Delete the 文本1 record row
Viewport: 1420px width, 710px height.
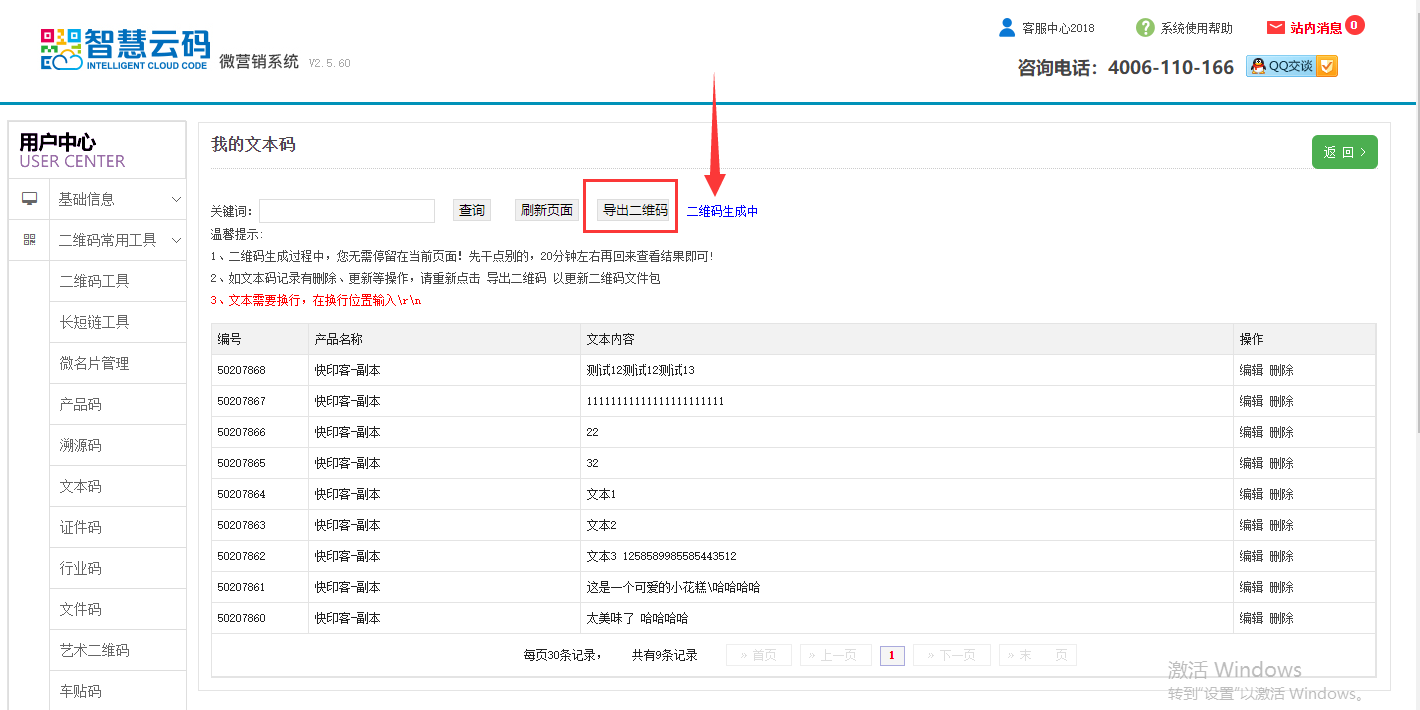[1281, 494]
